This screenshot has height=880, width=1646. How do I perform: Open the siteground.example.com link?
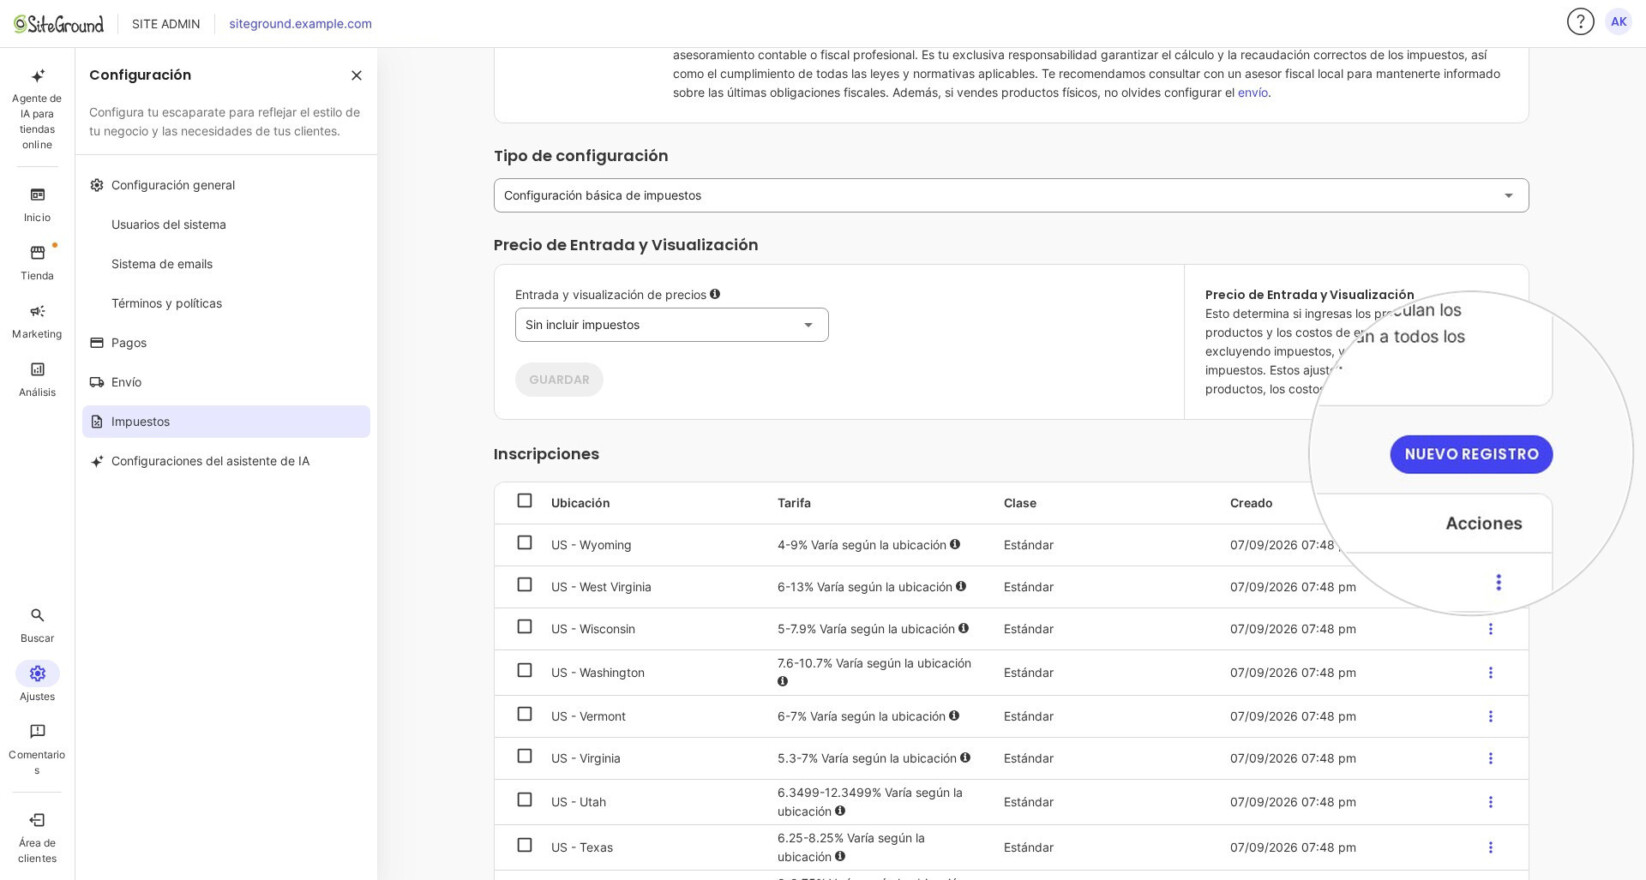(300, 24)
